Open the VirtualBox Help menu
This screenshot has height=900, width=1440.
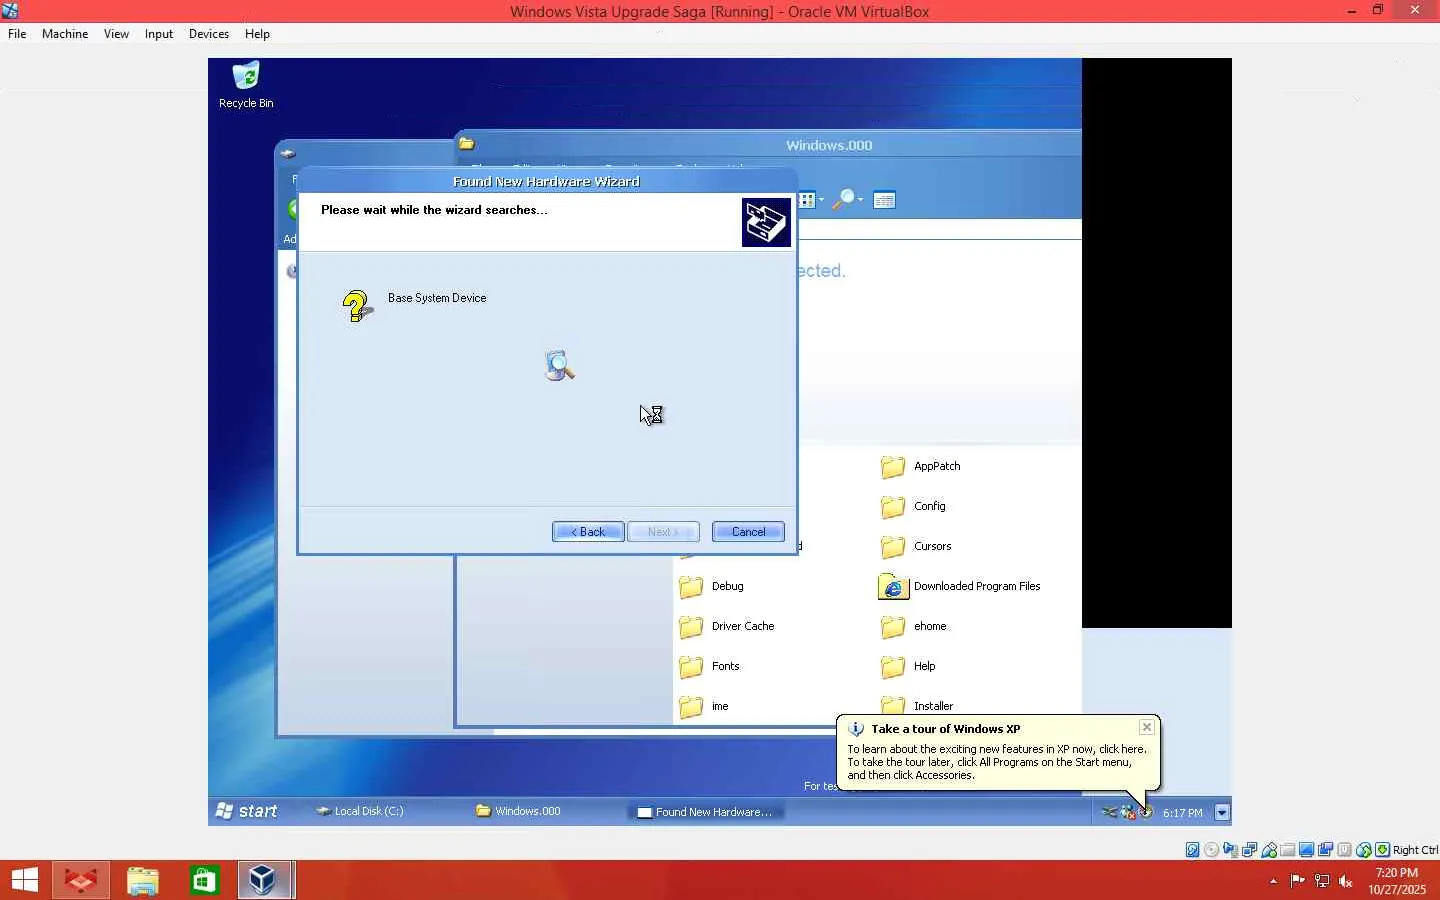(257, 34)
